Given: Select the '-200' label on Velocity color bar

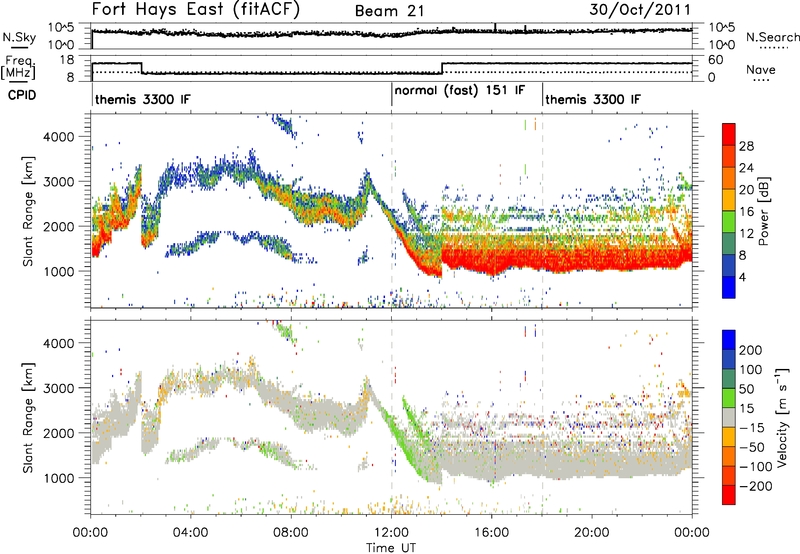Looking at the screenshot, I should [755, 486].
